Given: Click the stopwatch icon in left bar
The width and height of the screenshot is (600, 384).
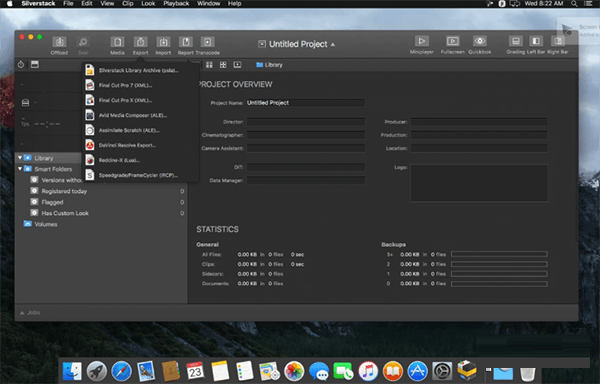Looking at the screenshot, I should click(21, 64).
